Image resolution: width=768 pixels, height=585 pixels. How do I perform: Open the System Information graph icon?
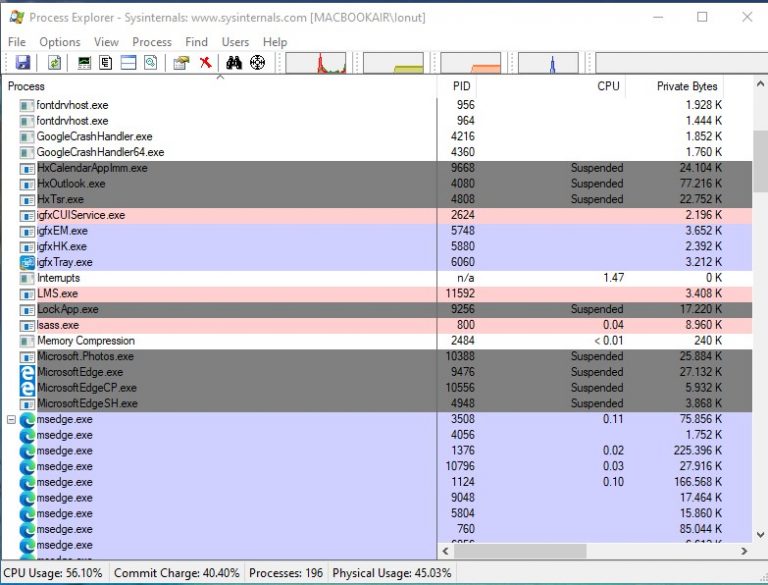(x=84, y=63)
